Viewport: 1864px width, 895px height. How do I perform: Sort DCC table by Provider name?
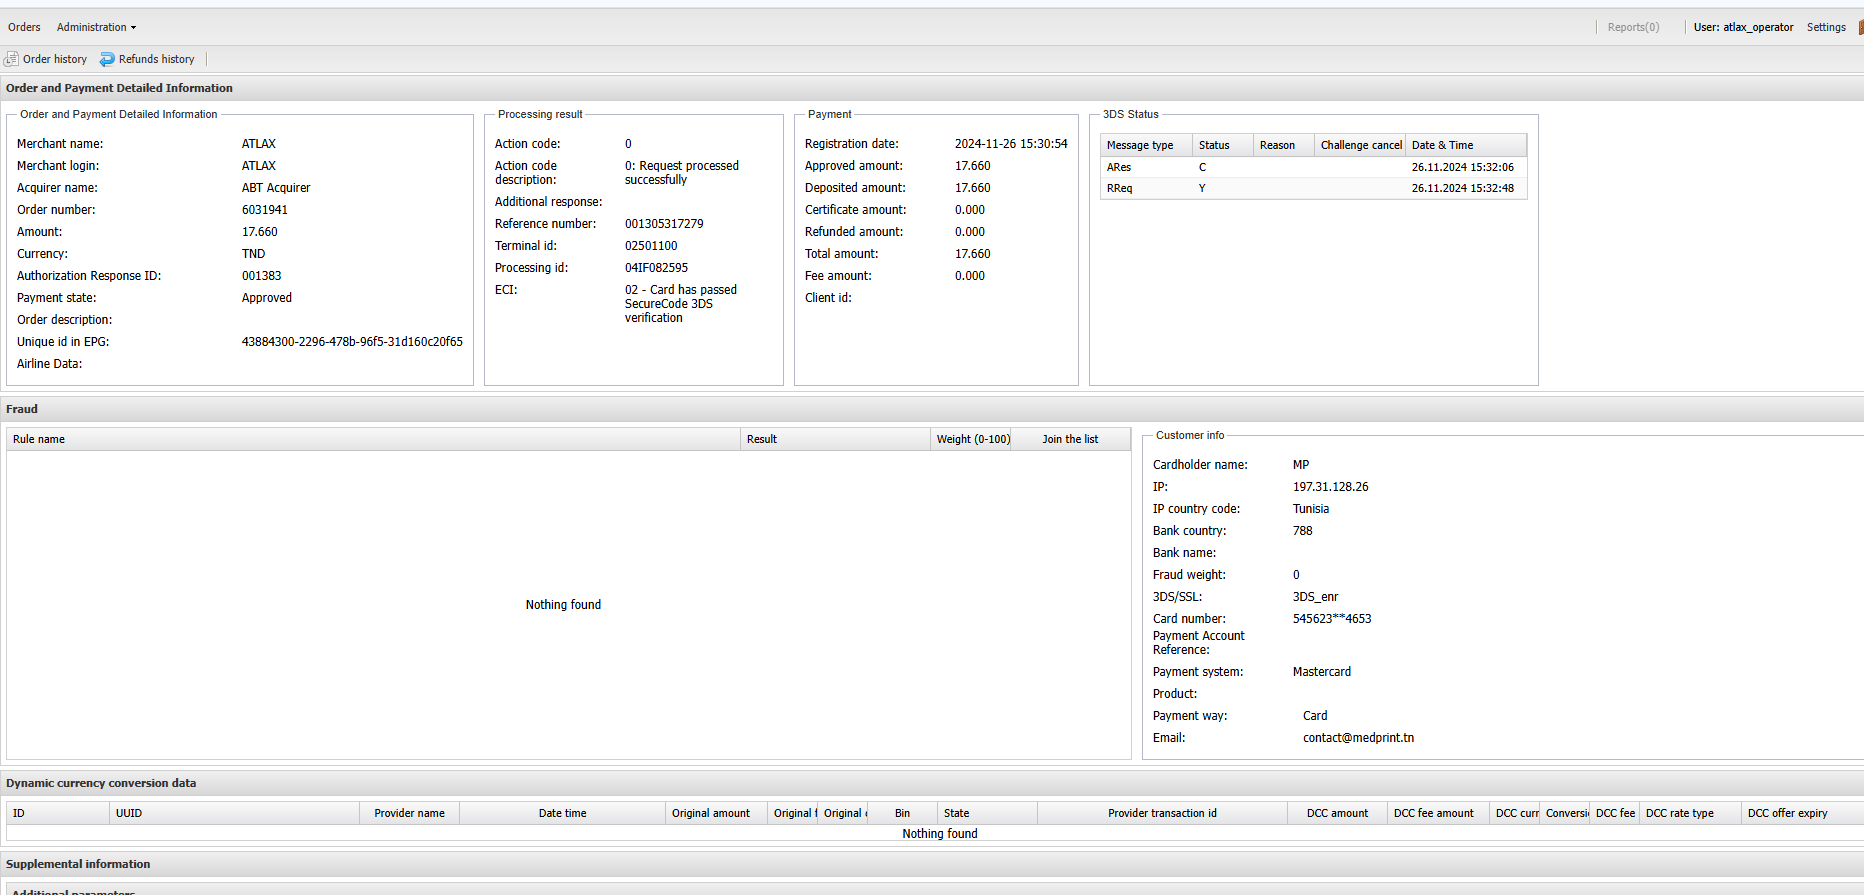[x=409, y=813]
